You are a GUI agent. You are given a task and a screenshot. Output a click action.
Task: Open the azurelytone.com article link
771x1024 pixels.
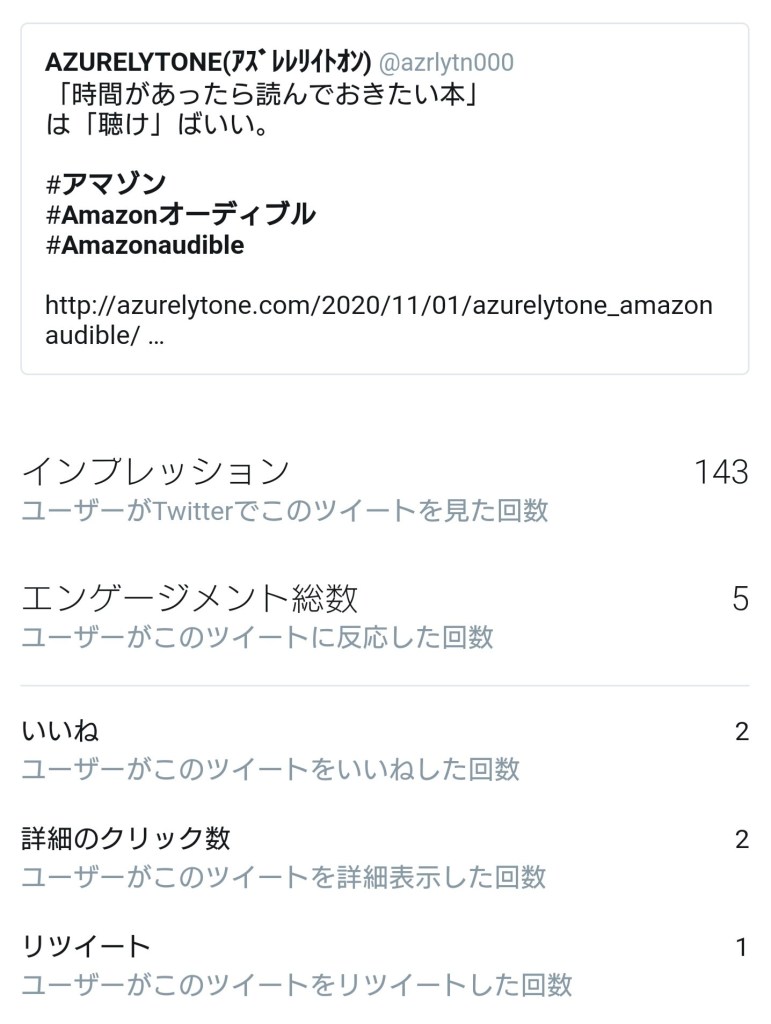tap(378, 306)
